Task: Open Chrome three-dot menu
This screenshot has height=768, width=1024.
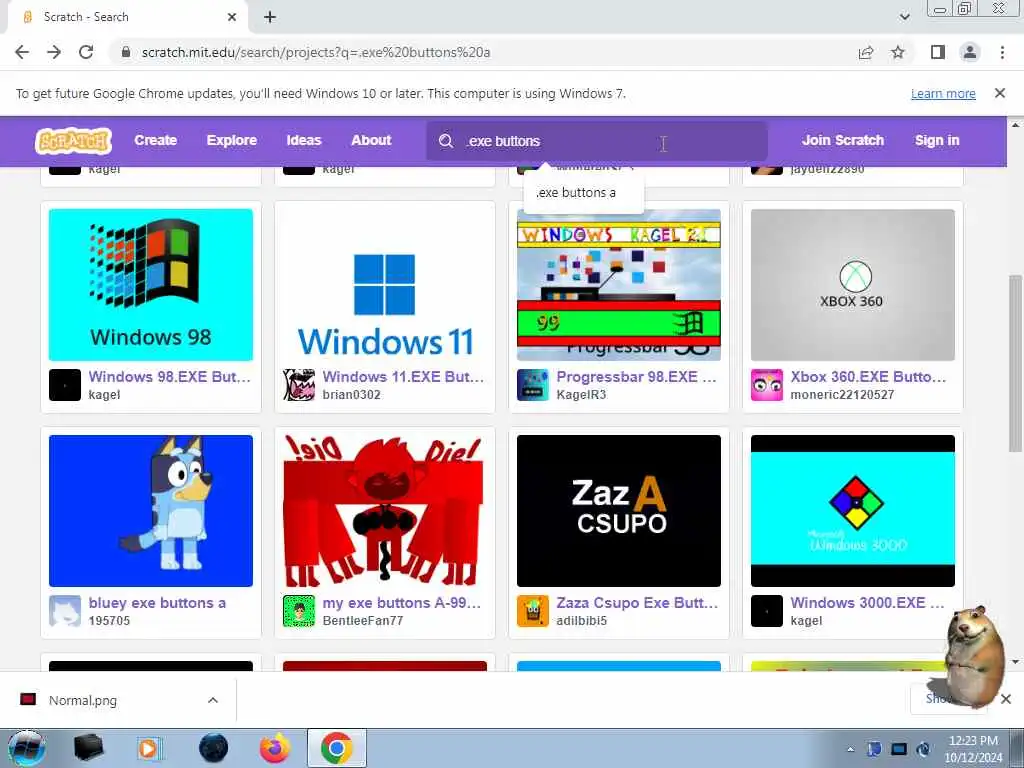Action: (1002, 52)
